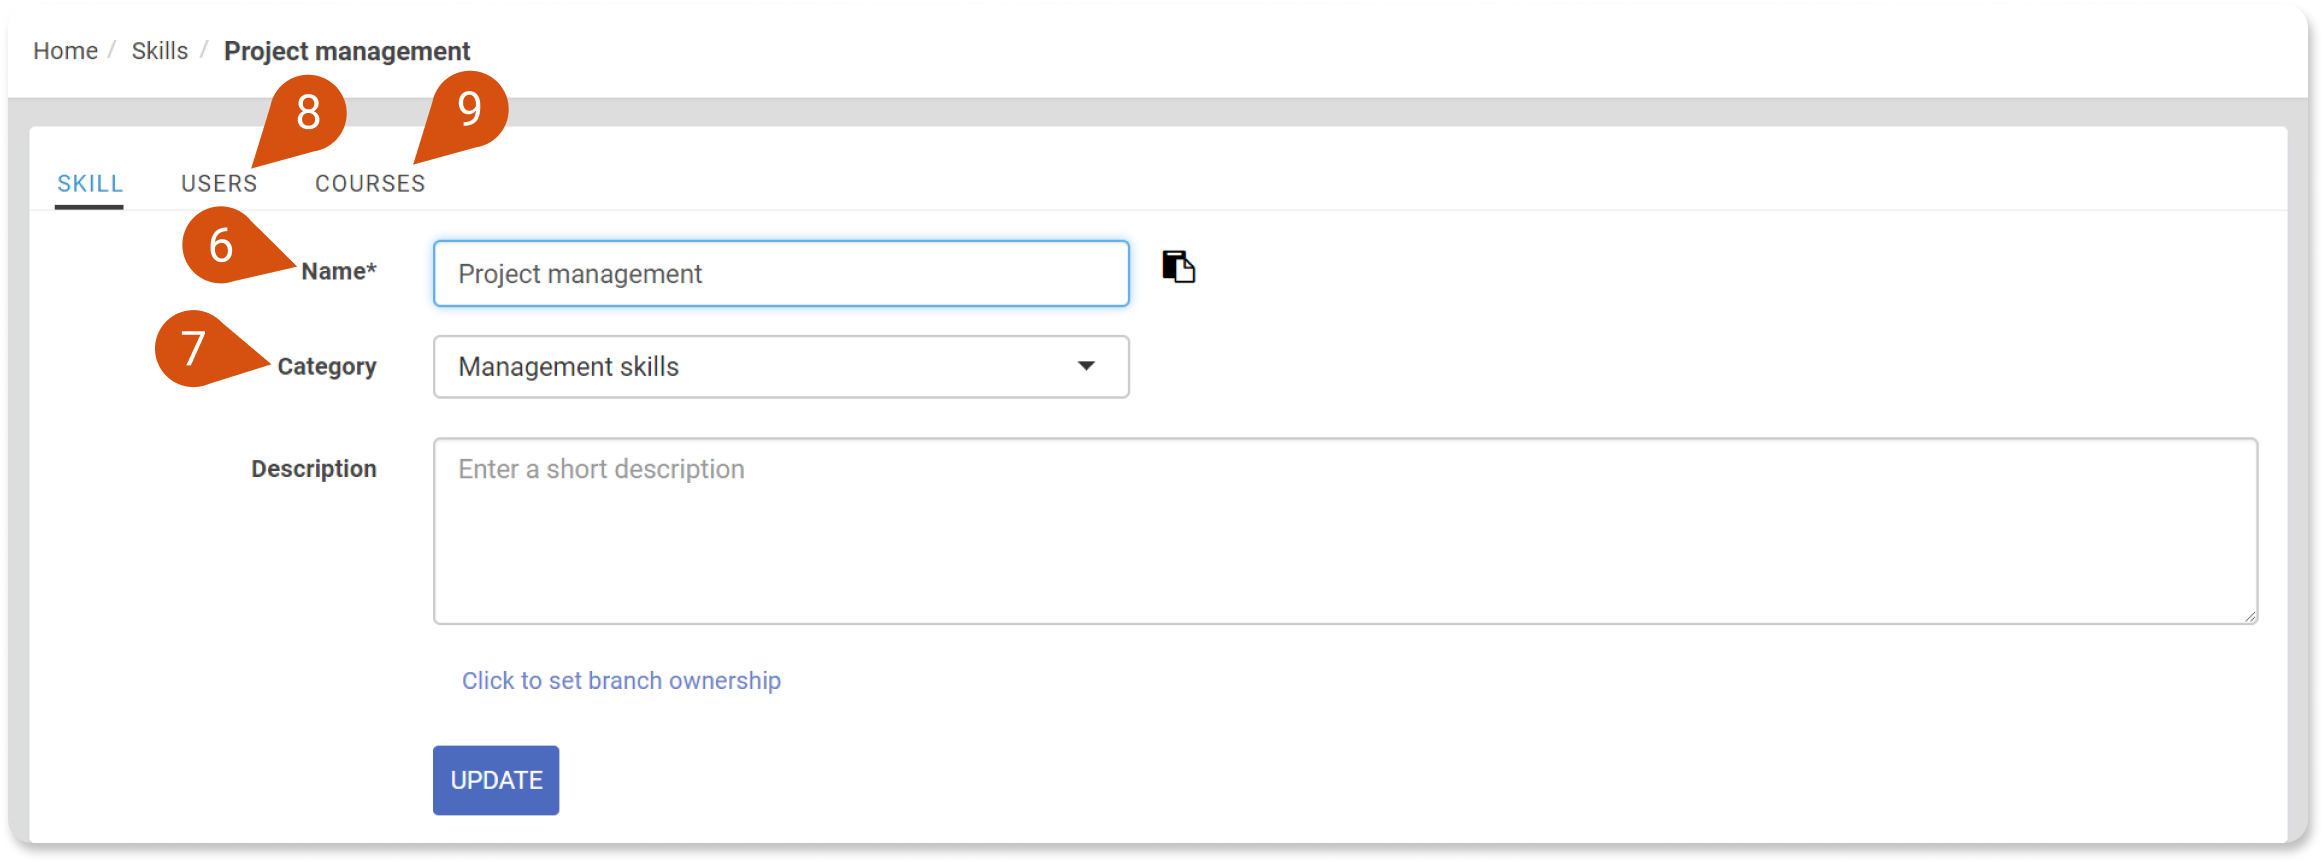This screenshot has width=2324, height=863.
Task: Click the Project management breadcrumb title
Action: [x=347, y=51]
